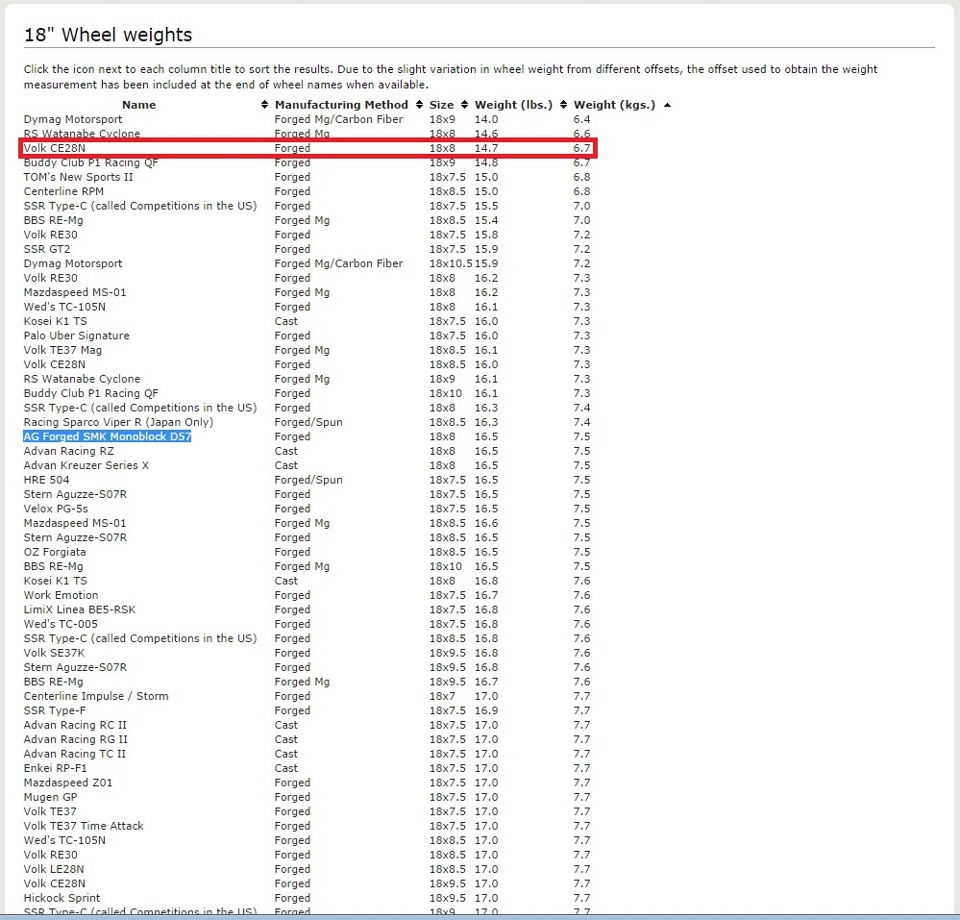Select the SSR Type-F wheel name
960x920 pixels.
pos(54,711)
